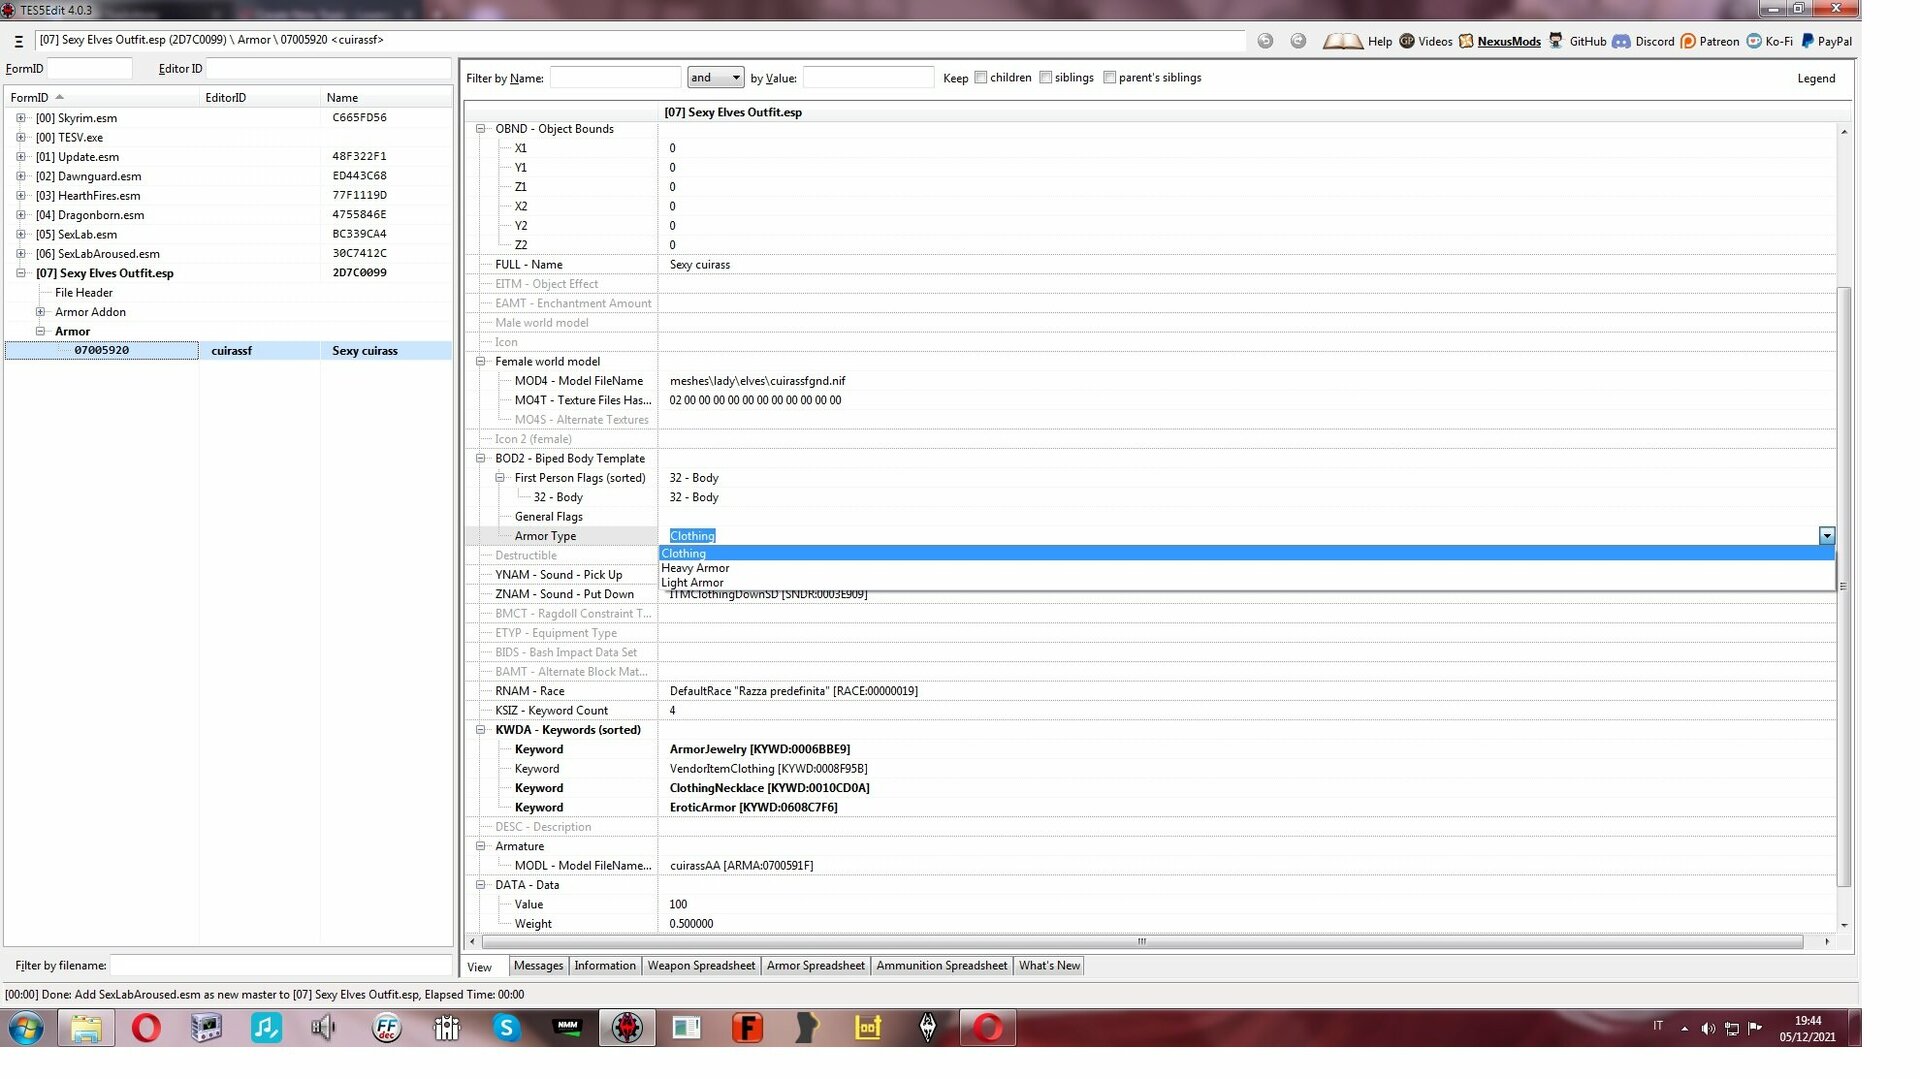
Task: Open the Videos link icon
Action: tap(1407, 41)
